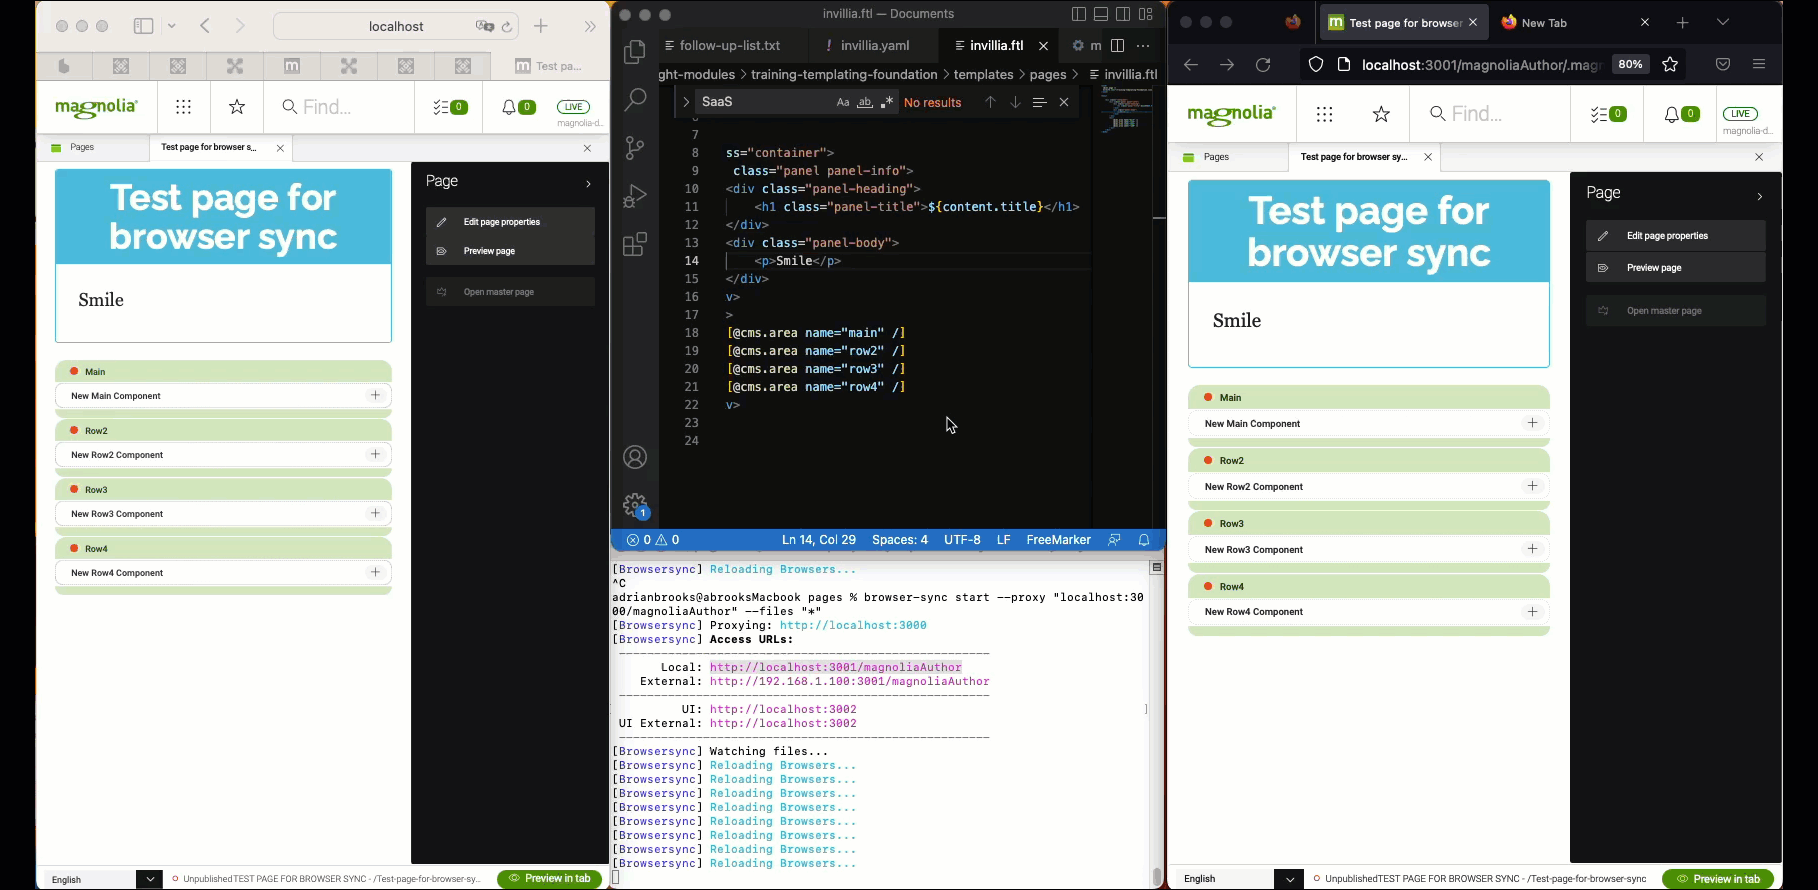This screenshot has width=1818, height=890.
Task: Open Magnolia tasks in Safari window
Action: (450, 107)
